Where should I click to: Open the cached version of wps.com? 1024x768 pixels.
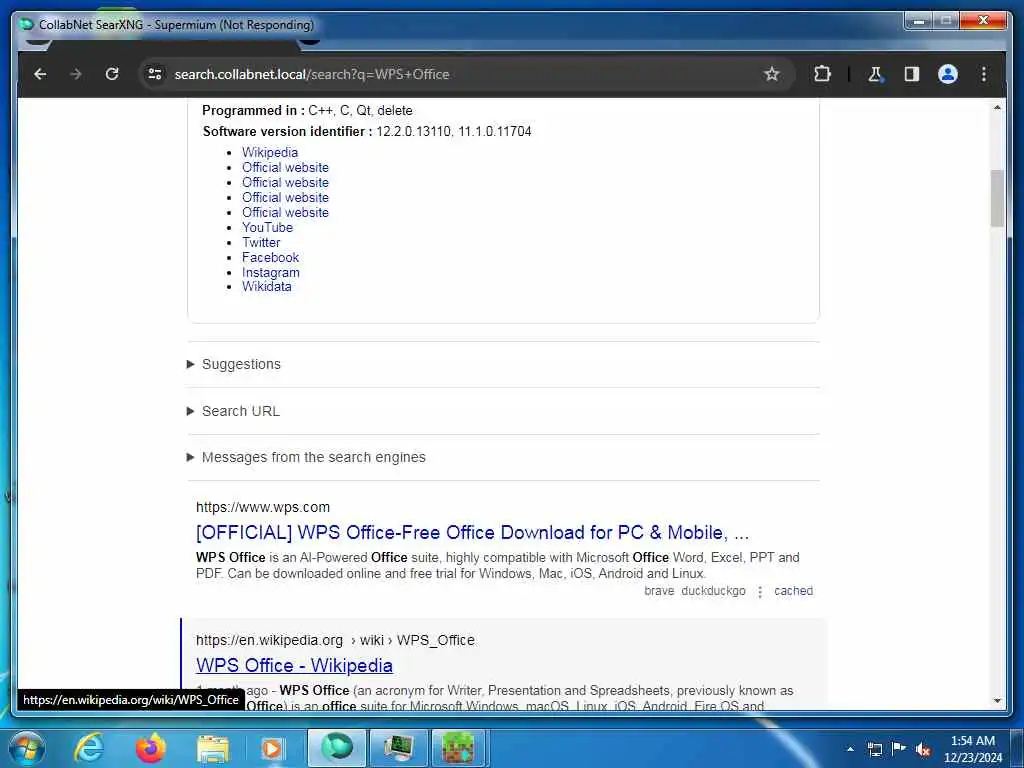click(x=793, y=591)
